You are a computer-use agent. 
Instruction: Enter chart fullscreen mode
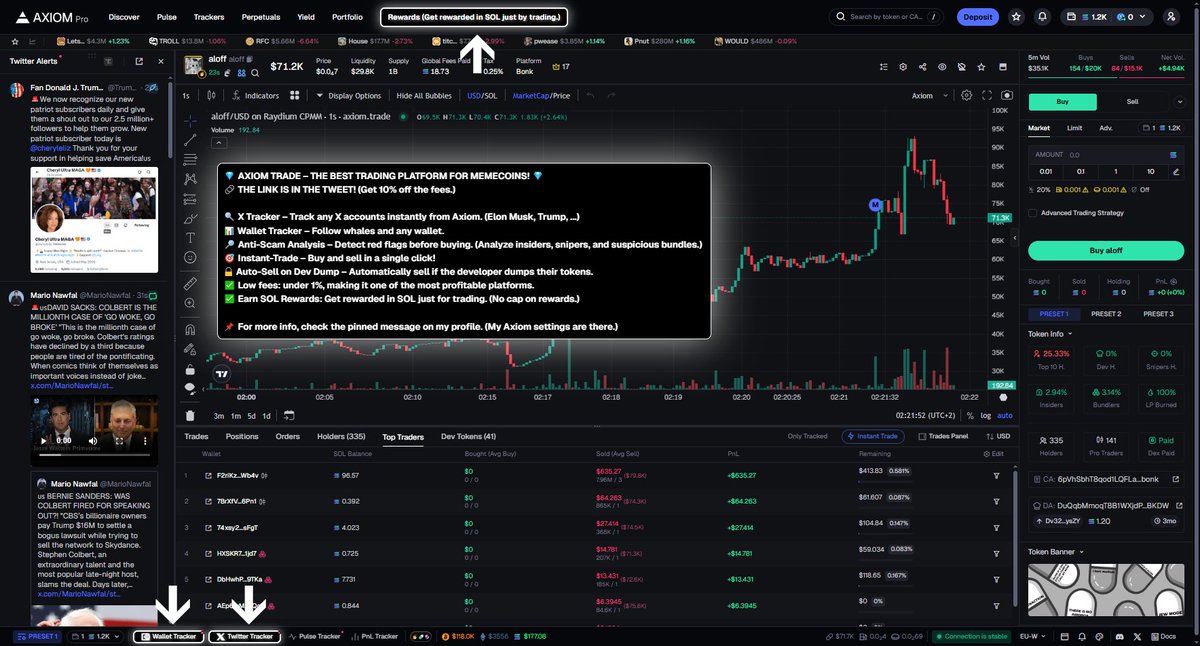click(987, 96)
